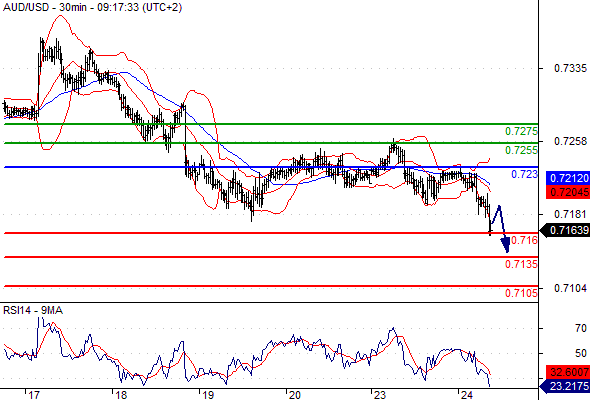This screenshot has height=400, width=590.
Task: Click the RSI14 - 9MA indicator label
Action: [33, 310]
